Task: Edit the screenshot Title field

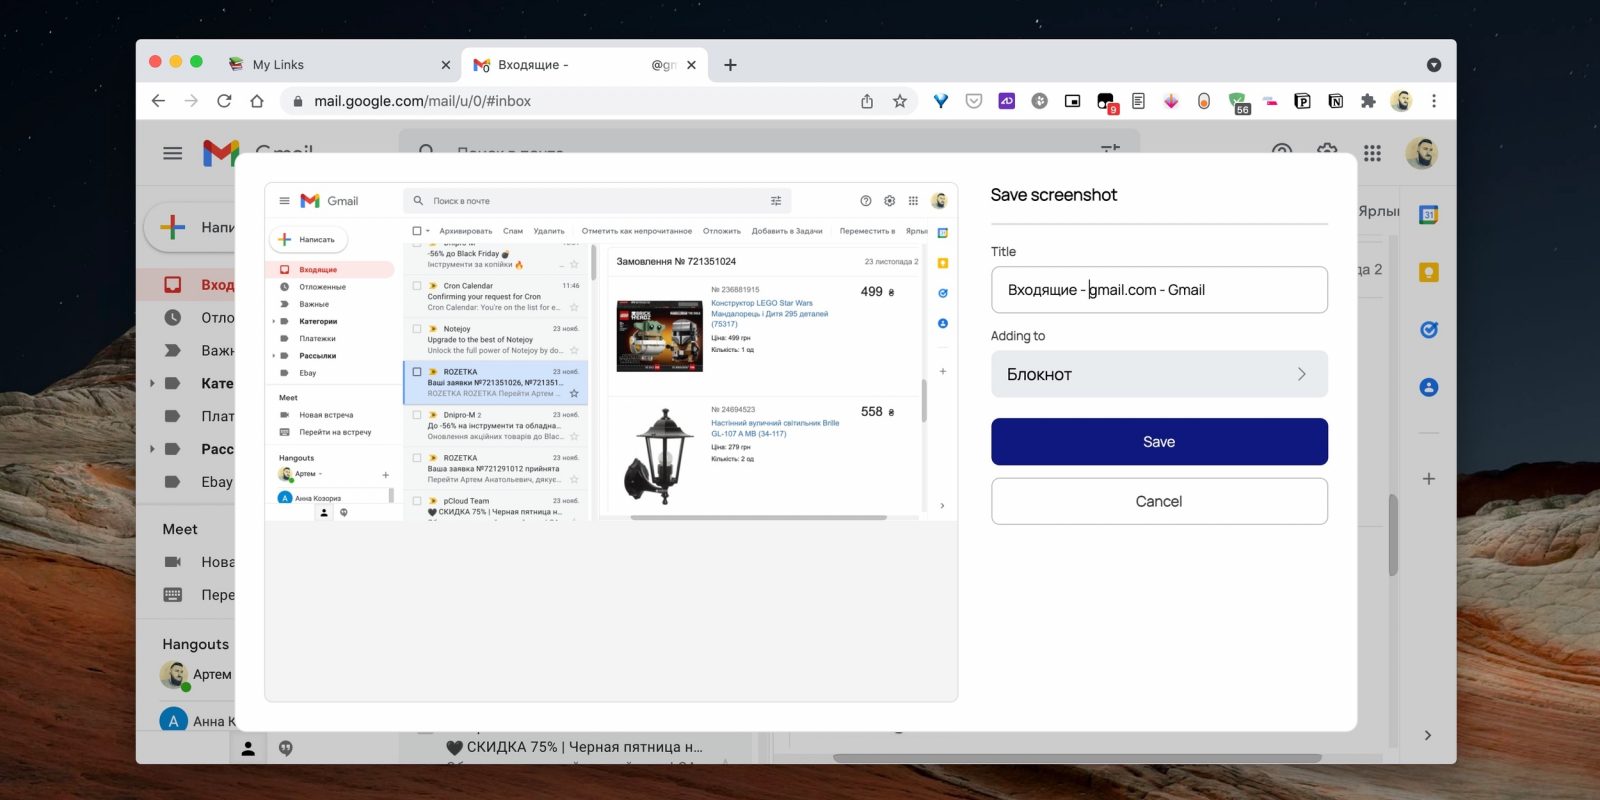Action: [1158, 290]
